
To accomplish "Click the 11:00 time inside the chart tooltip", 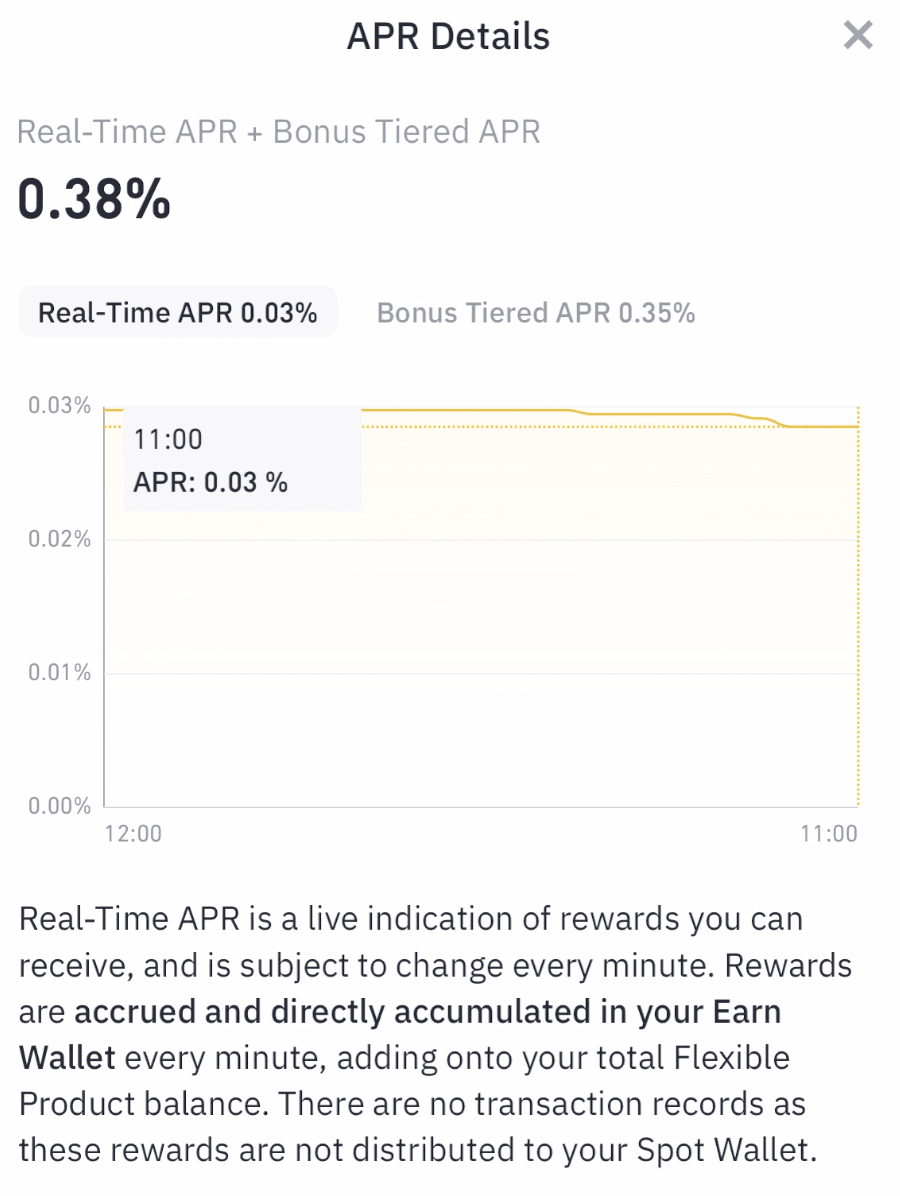I will click(168, 439).
